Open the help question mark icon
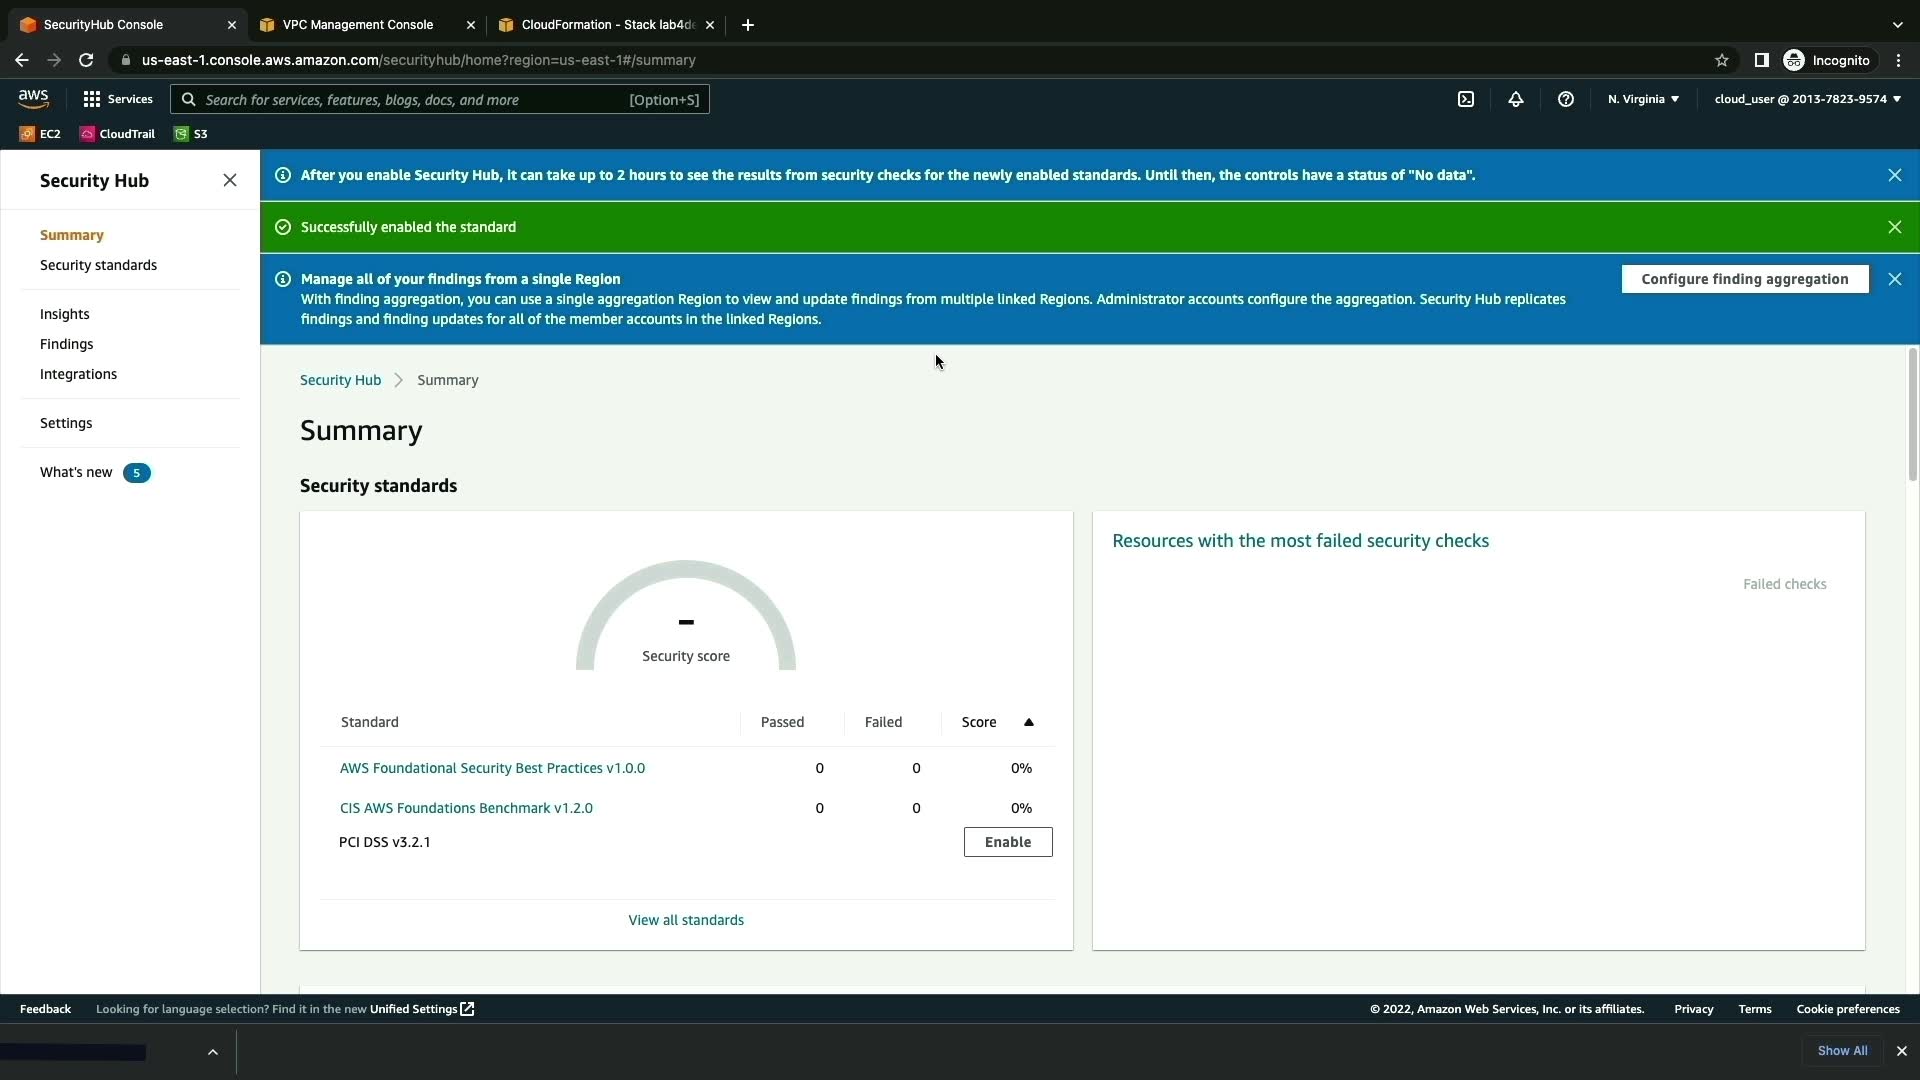1920x1080 pixels. pos(1566,99)
